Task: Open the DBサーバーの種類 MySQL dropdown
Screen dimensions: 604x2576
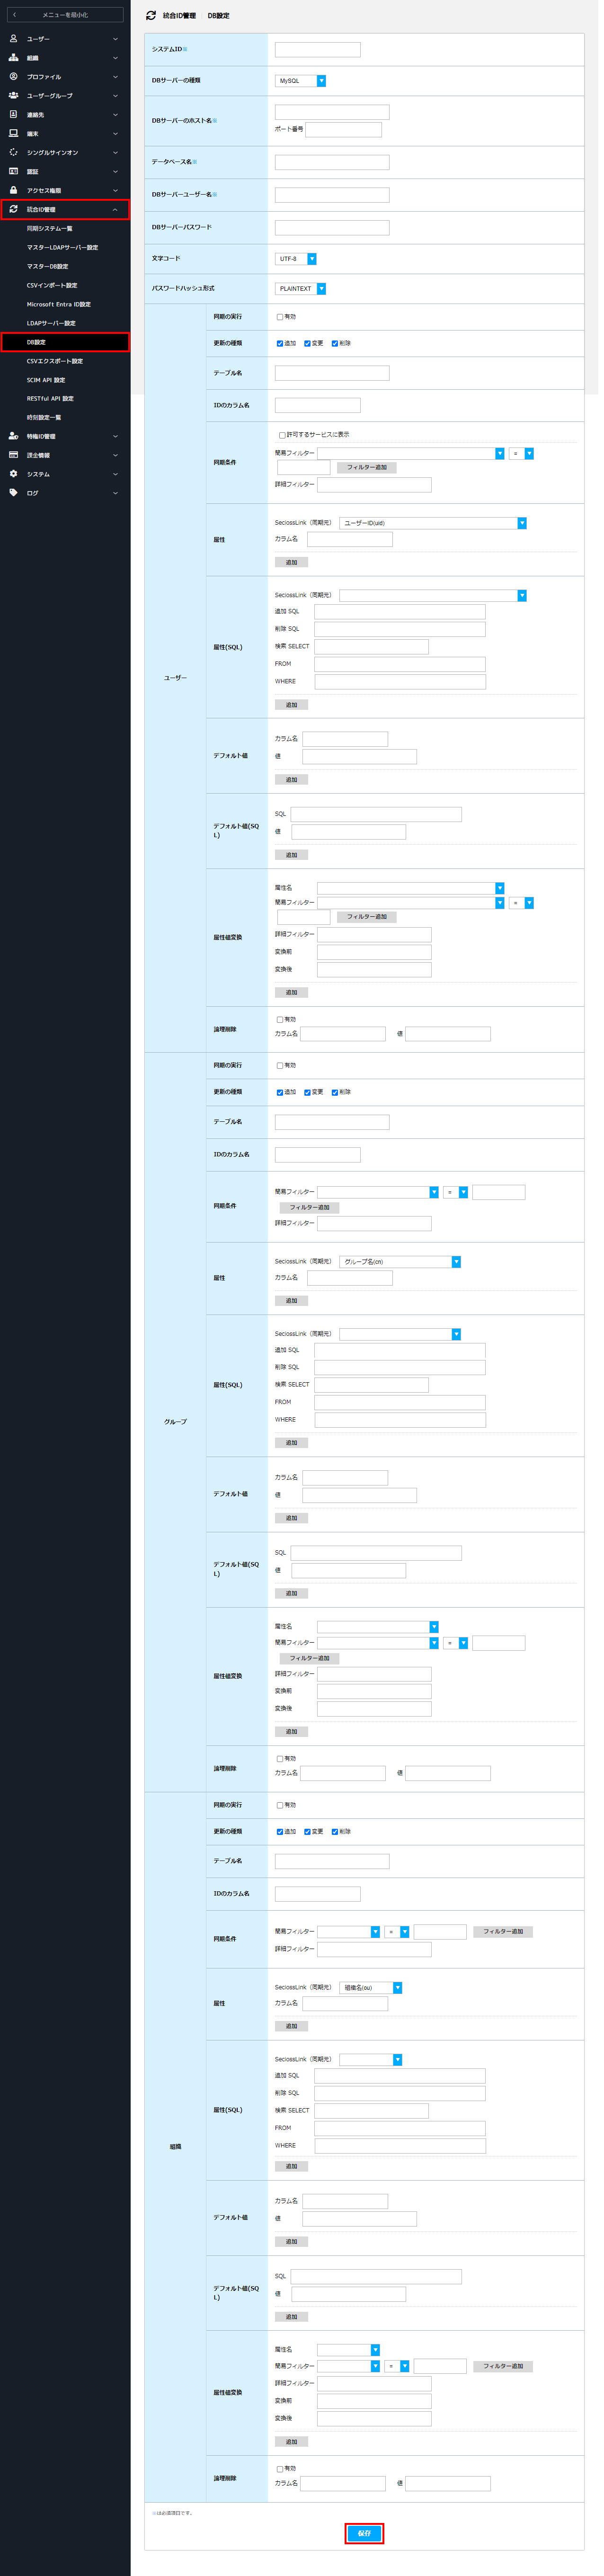Action: (x=300, y=81)
